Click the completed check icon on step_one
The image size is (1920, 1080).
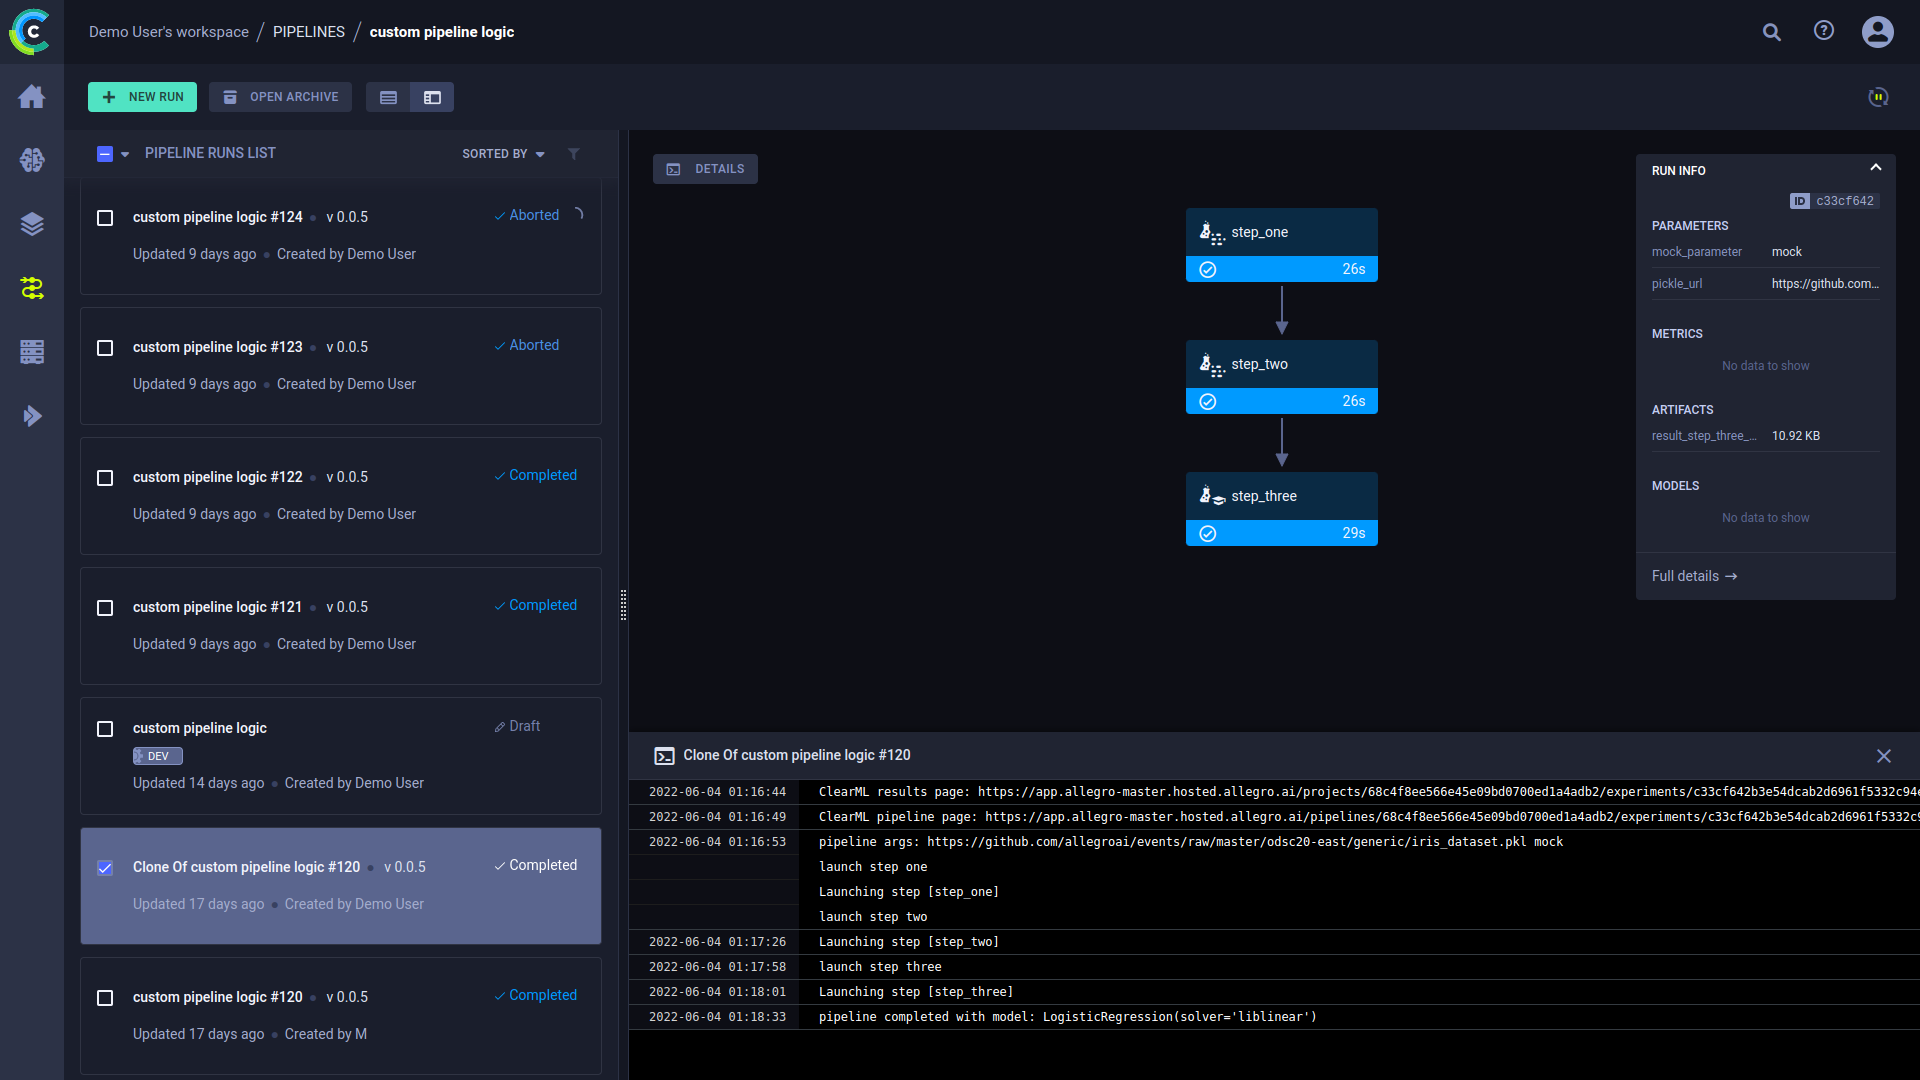click(1208, 270)
